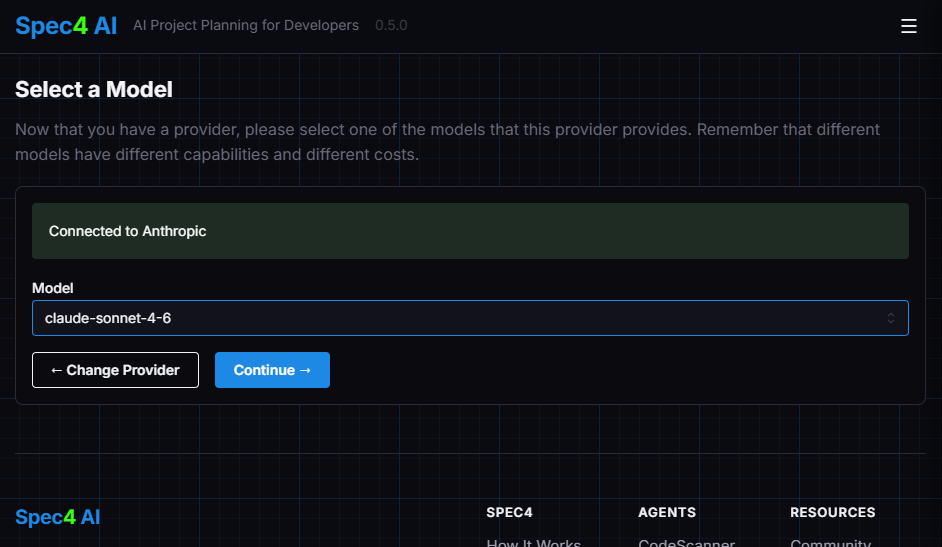Image resolution: width=942 pixels, height=547 pixels.
Task: Click the version number 0.5.0
Action: [x=391, y=25]
